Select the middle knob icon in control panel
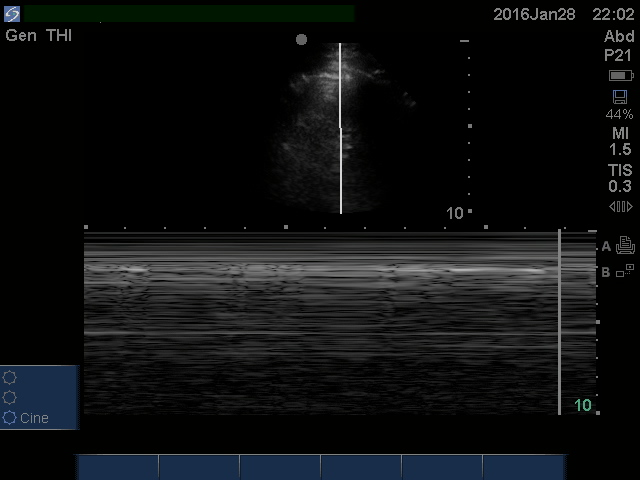This screenshot has height=480, width=640. (x=9, y=397)
